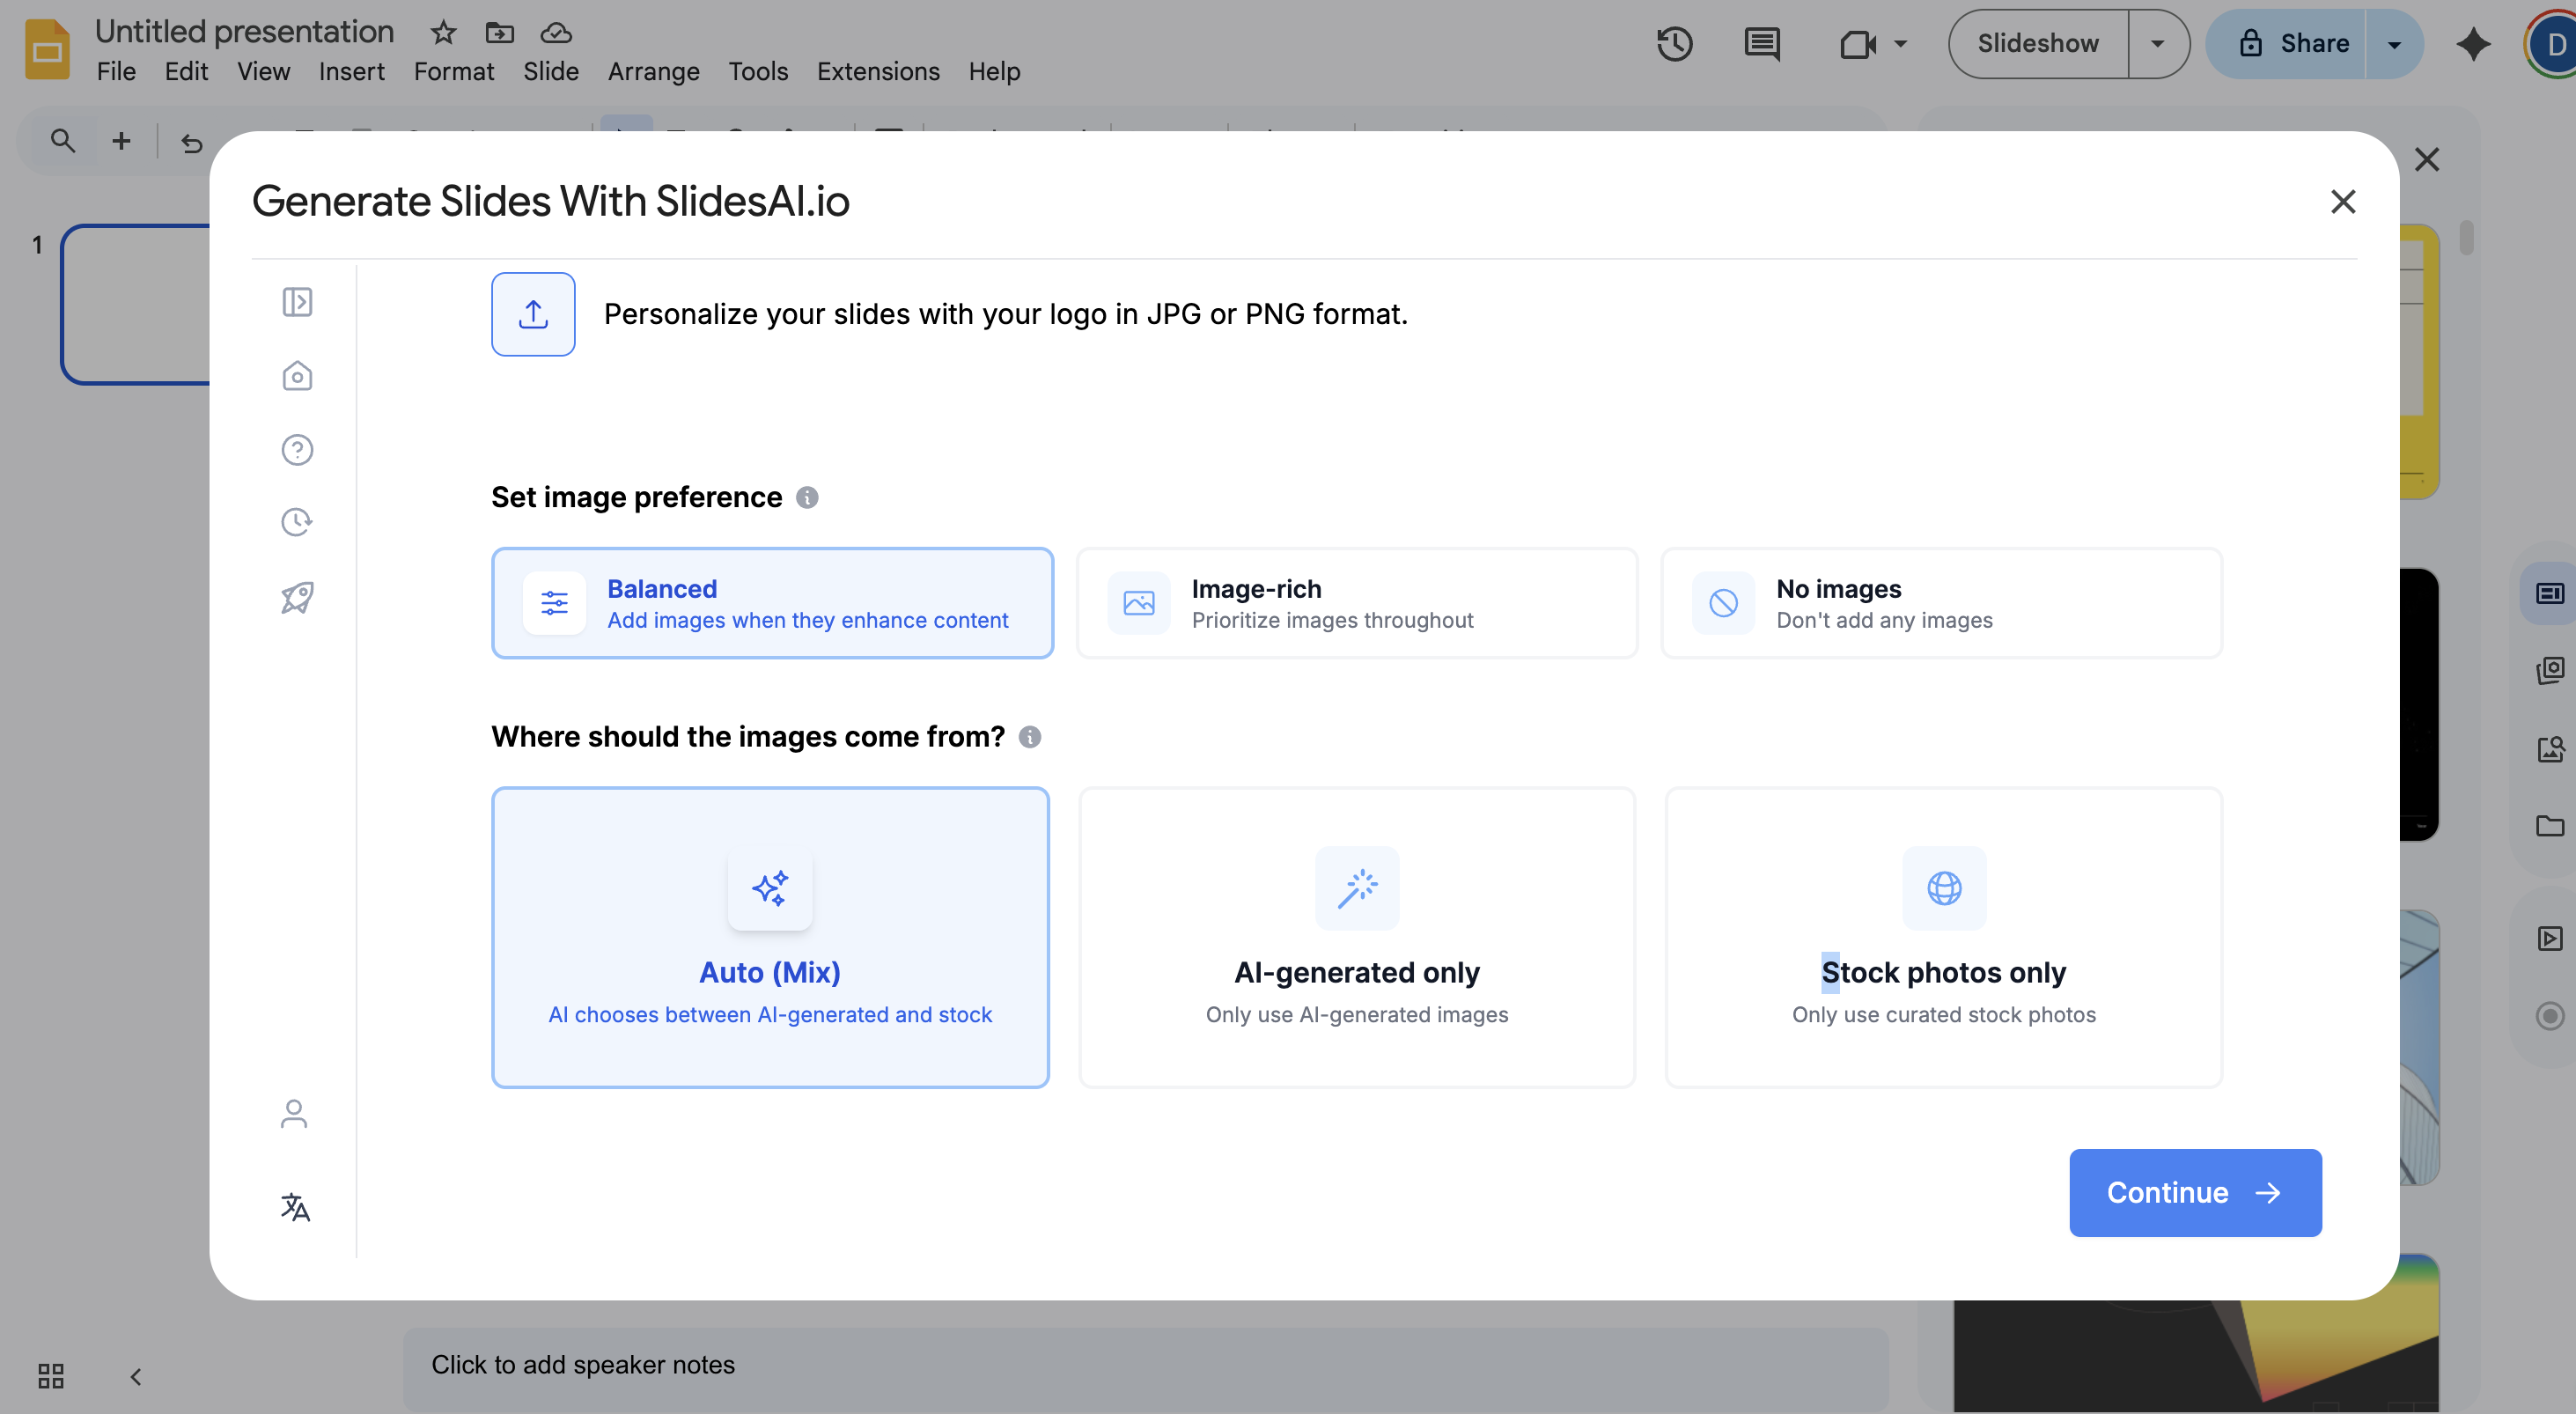Select the Balanced image preference
The height and width of the screenshot is (1414, 2576).
[771, 602]
